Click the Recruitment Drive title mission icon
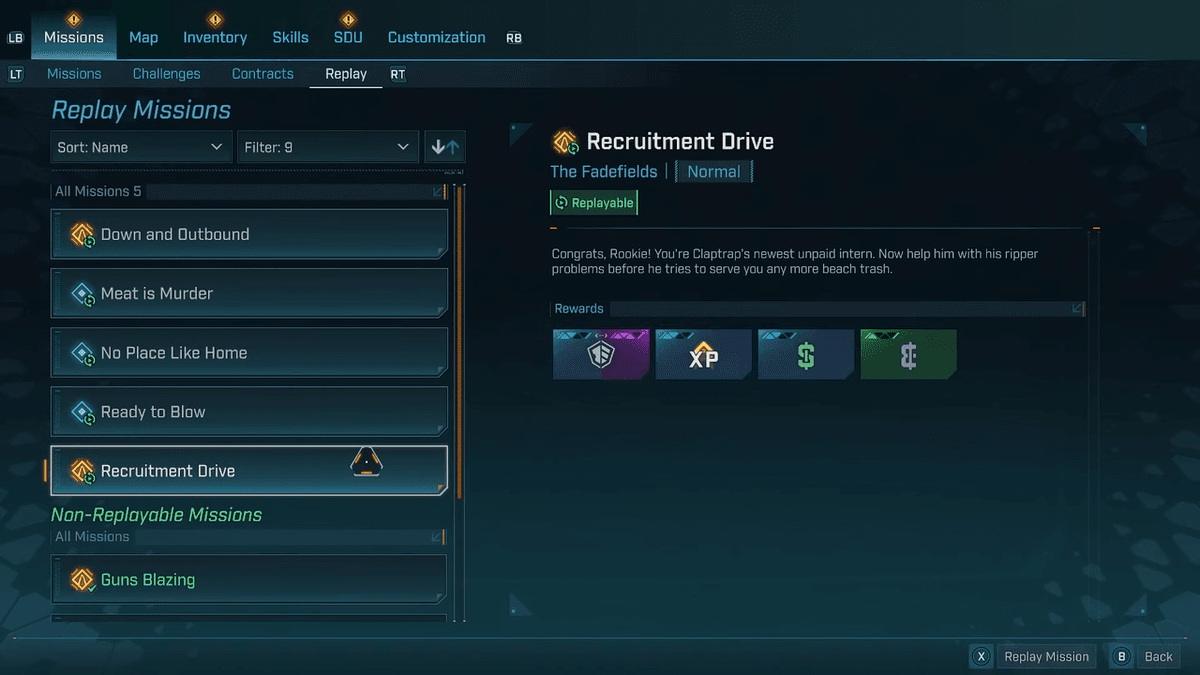Image resolution: width=1200 pixels, height=675 pixels. pos(565,142)
